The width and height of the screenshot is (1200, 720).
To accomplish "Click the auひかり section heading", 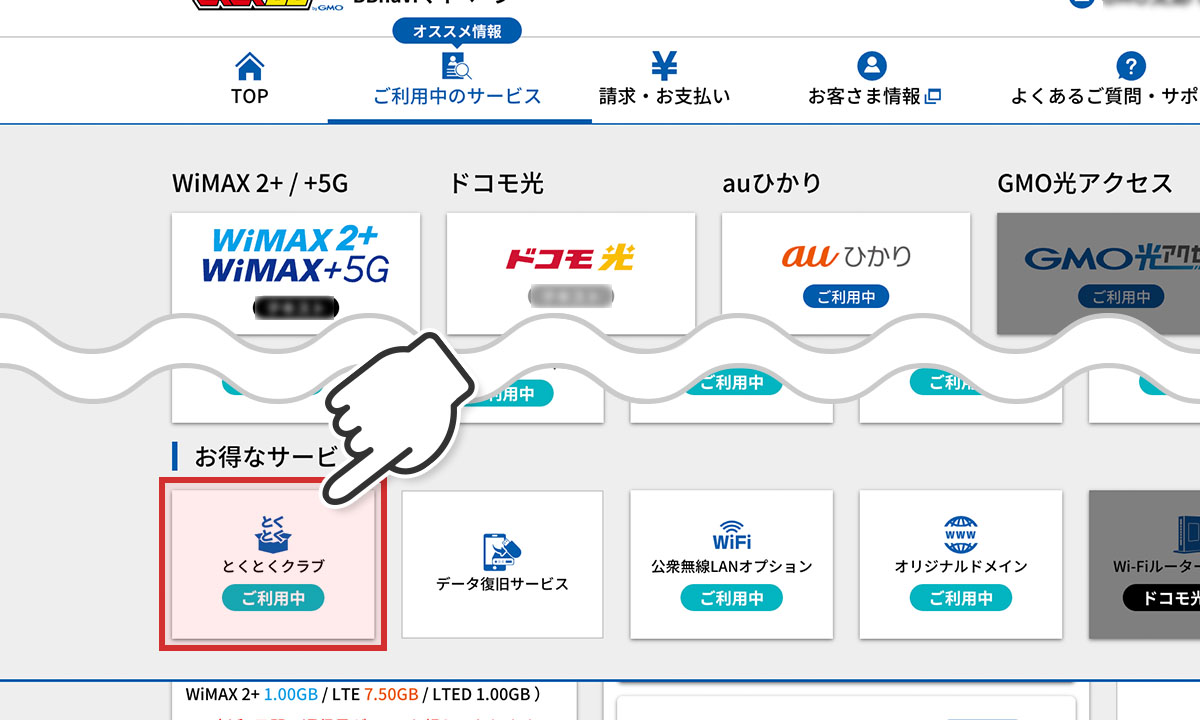I will click(x=772, y=184).
